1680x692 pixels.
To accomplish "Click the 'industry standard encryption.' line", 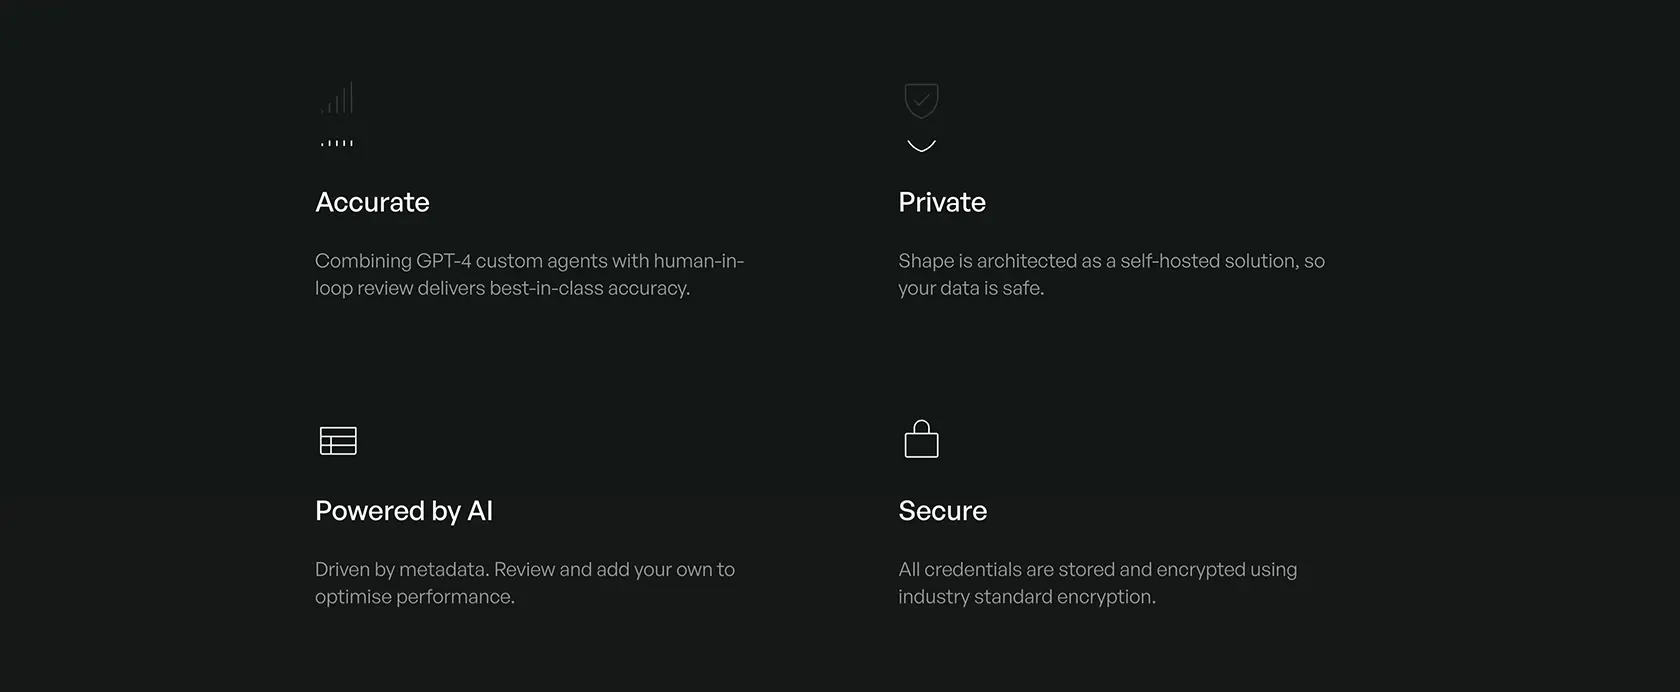I will 1027,597.
